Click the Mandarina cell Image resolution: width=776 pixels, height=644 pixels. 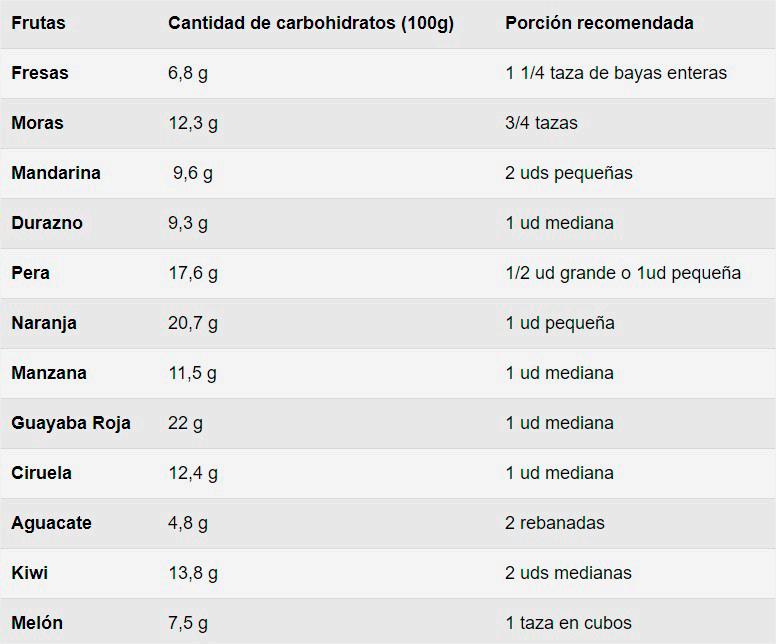click(56, 173)
